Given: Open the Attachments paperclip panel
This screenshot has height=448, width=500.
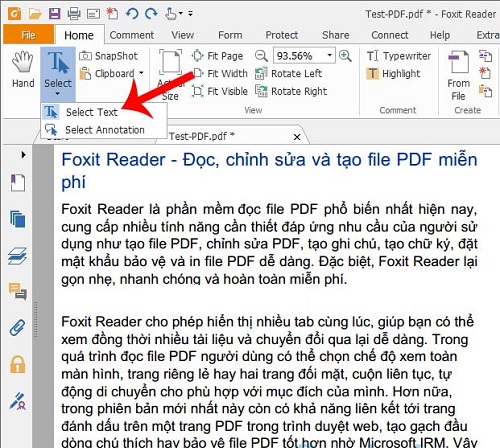Looking at the screenshot, I should coord(18,327).
